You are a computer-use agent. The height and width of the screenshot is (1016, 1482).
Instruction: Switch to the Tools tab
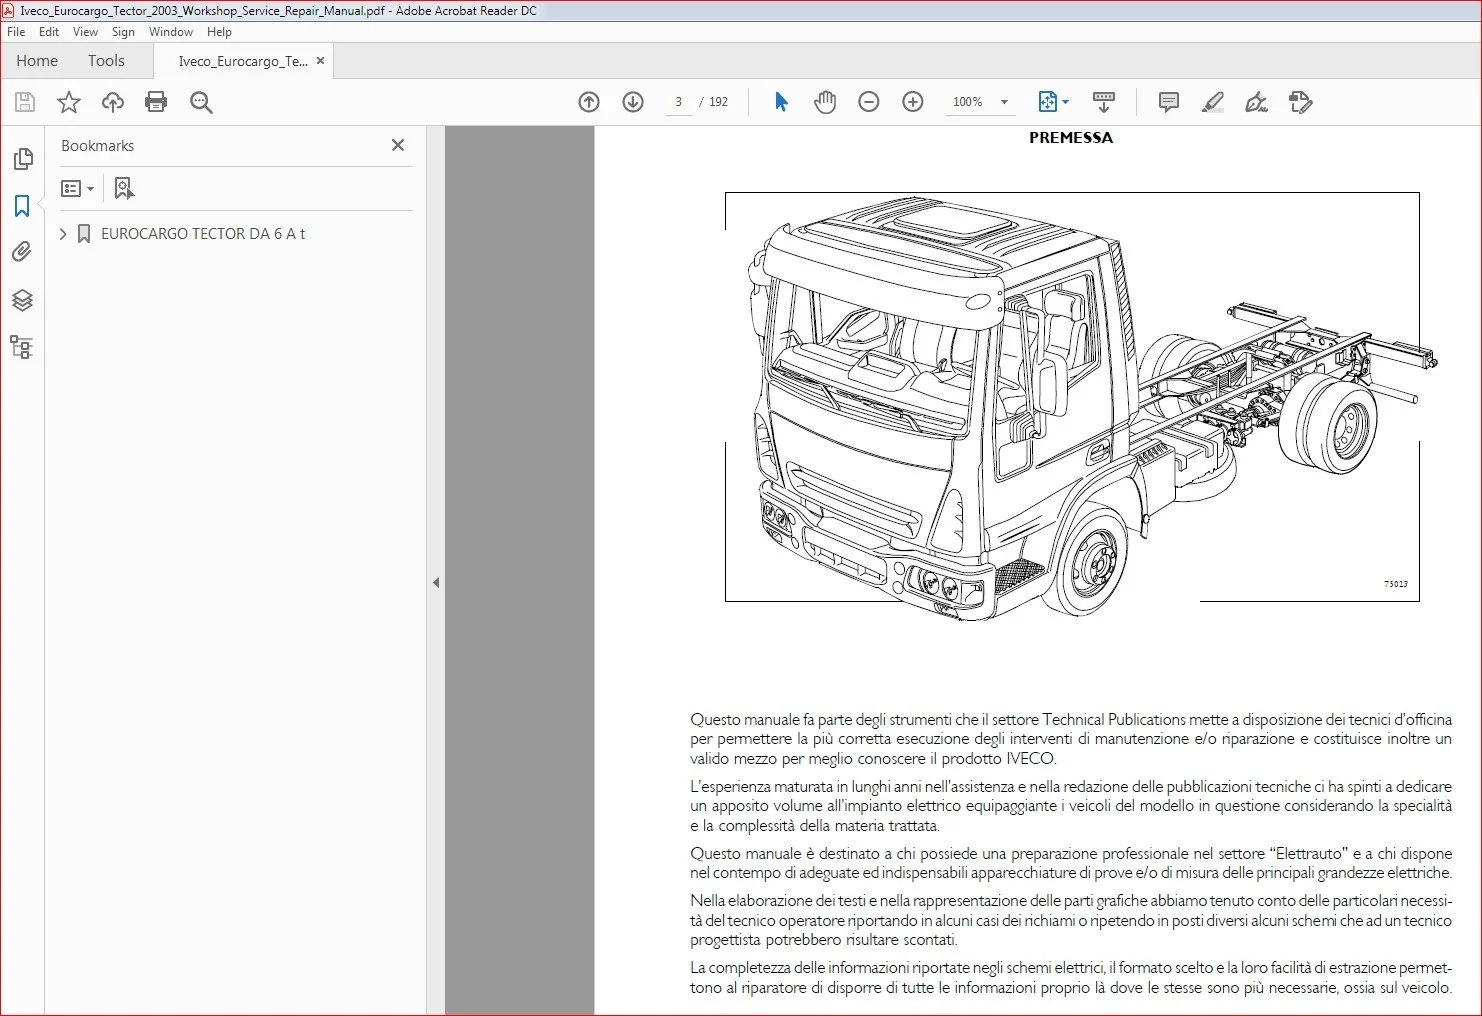[106, 61]
